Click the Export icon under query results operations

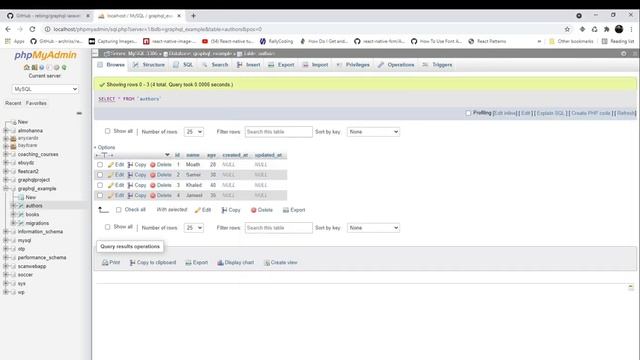pyautogui.click(x=188, y=262)
